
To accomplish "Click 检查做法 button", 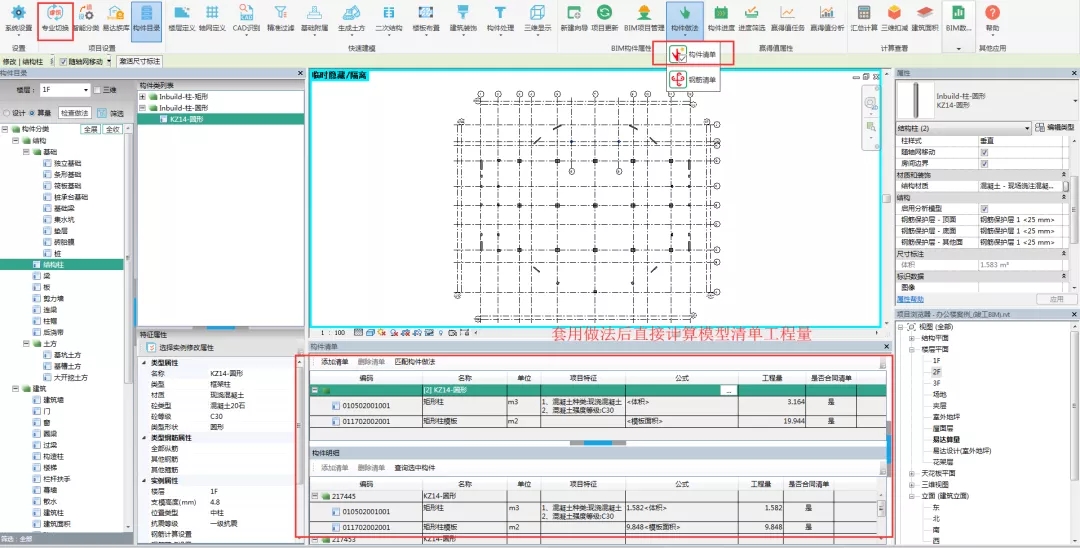I will (74, 113).
